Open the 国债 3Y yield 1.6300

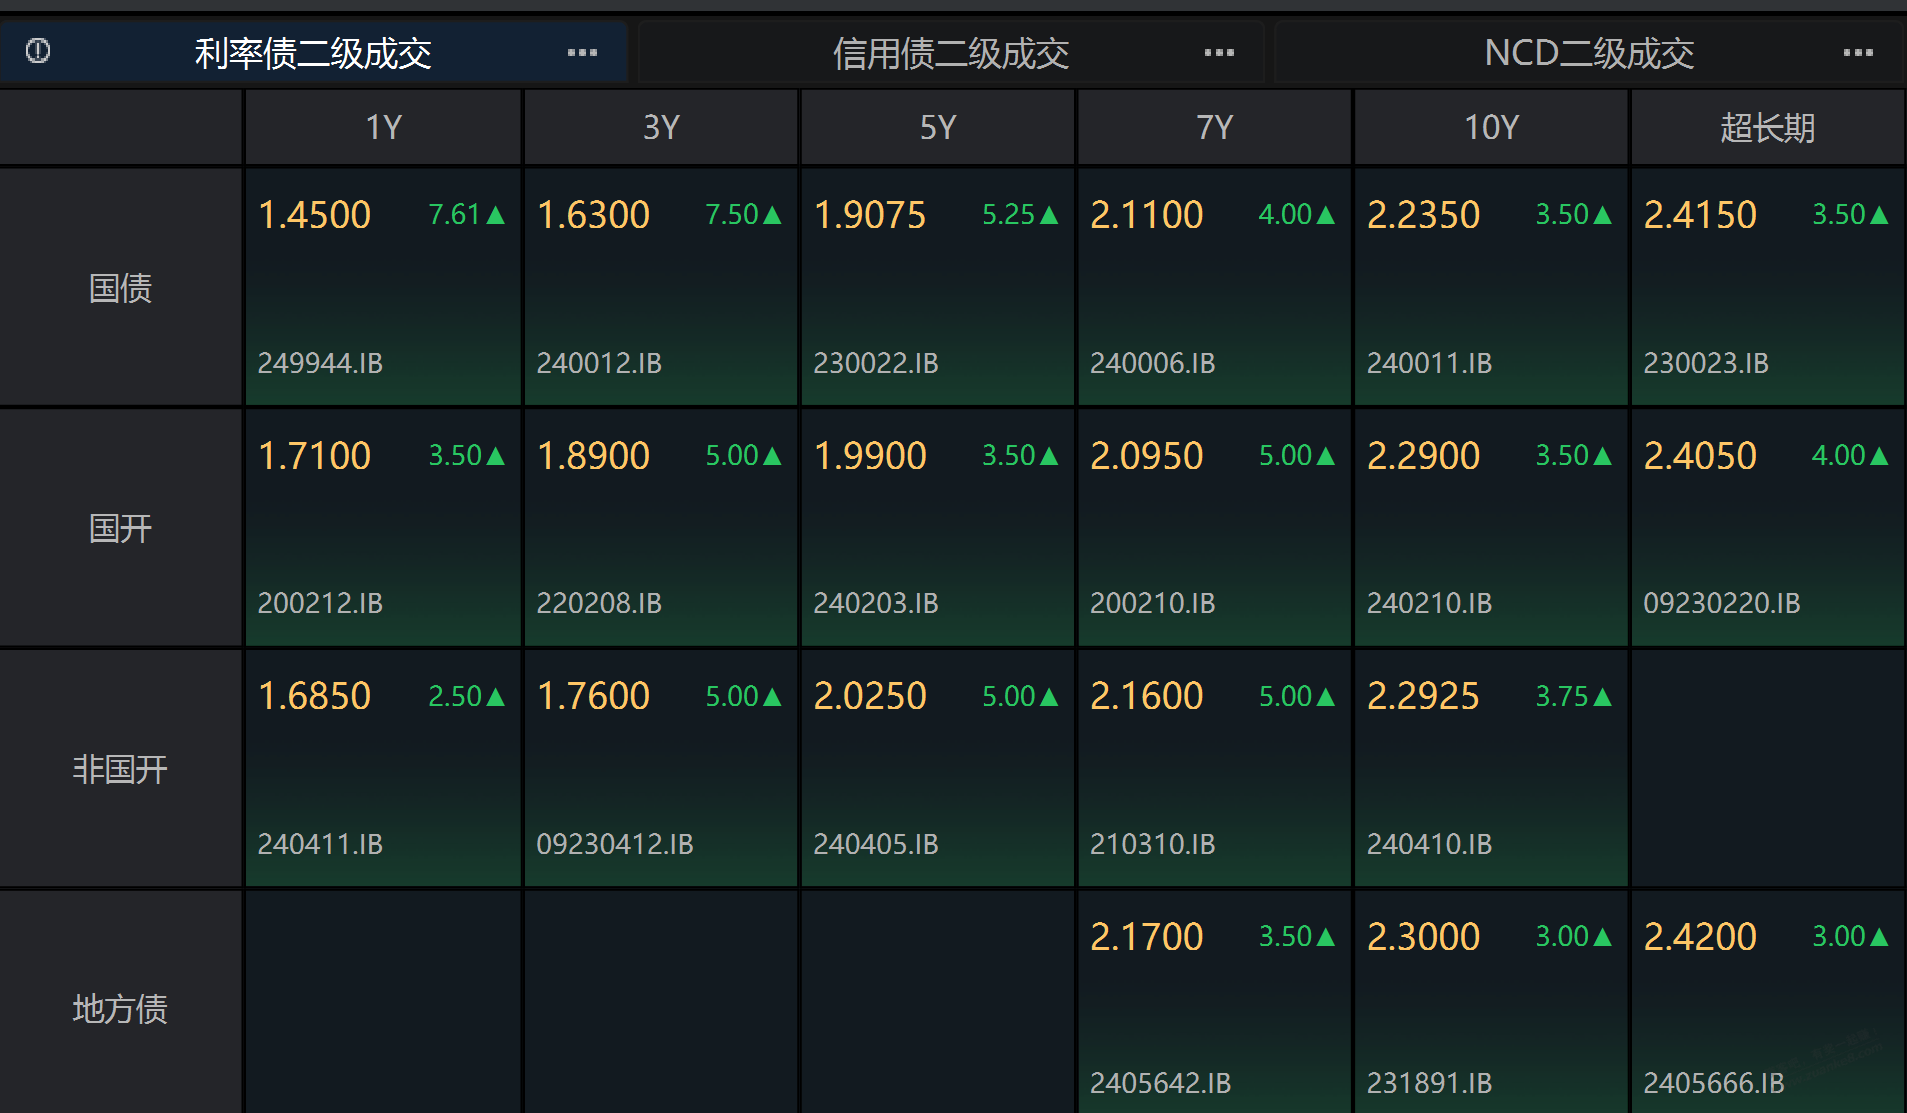[593, 215]
